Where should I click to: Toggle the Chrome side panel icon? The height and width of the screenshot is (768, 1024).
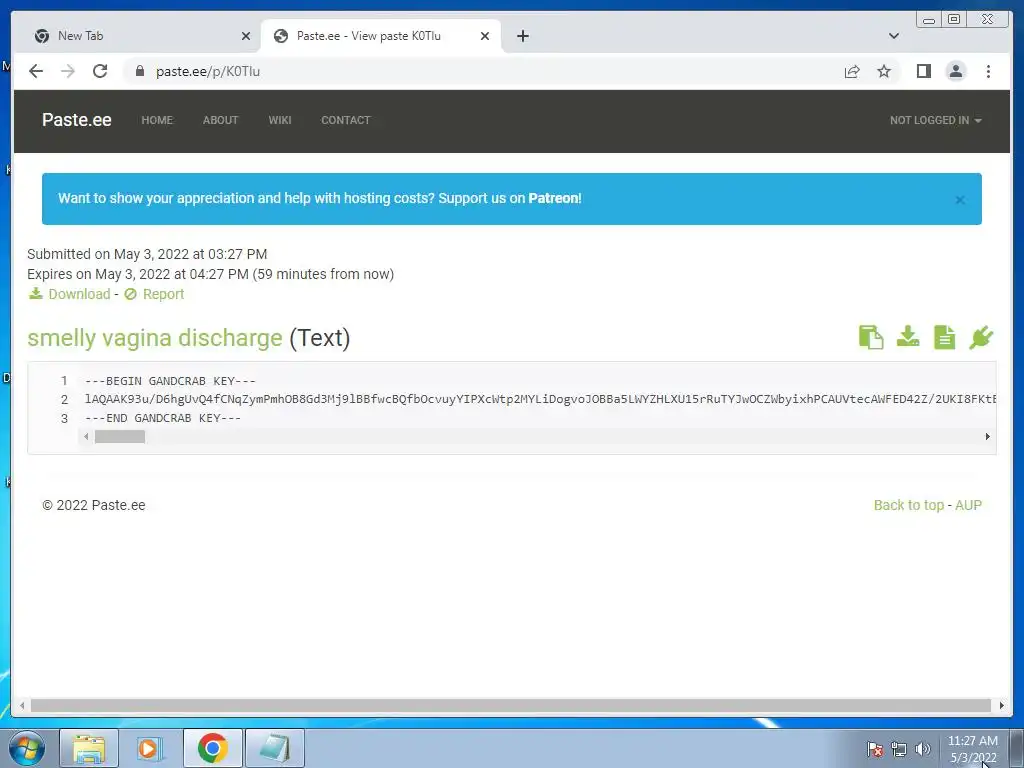tap(923, 71)
